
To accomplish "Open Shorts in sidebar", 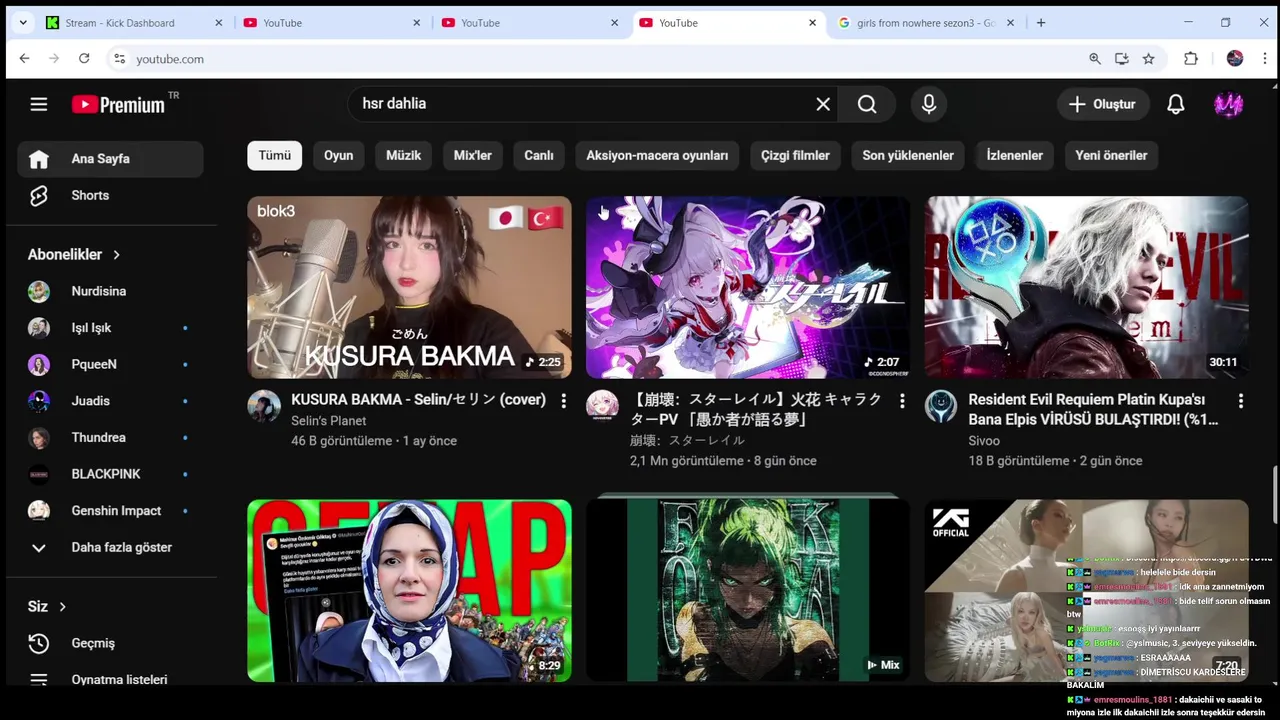I will 110,196.
